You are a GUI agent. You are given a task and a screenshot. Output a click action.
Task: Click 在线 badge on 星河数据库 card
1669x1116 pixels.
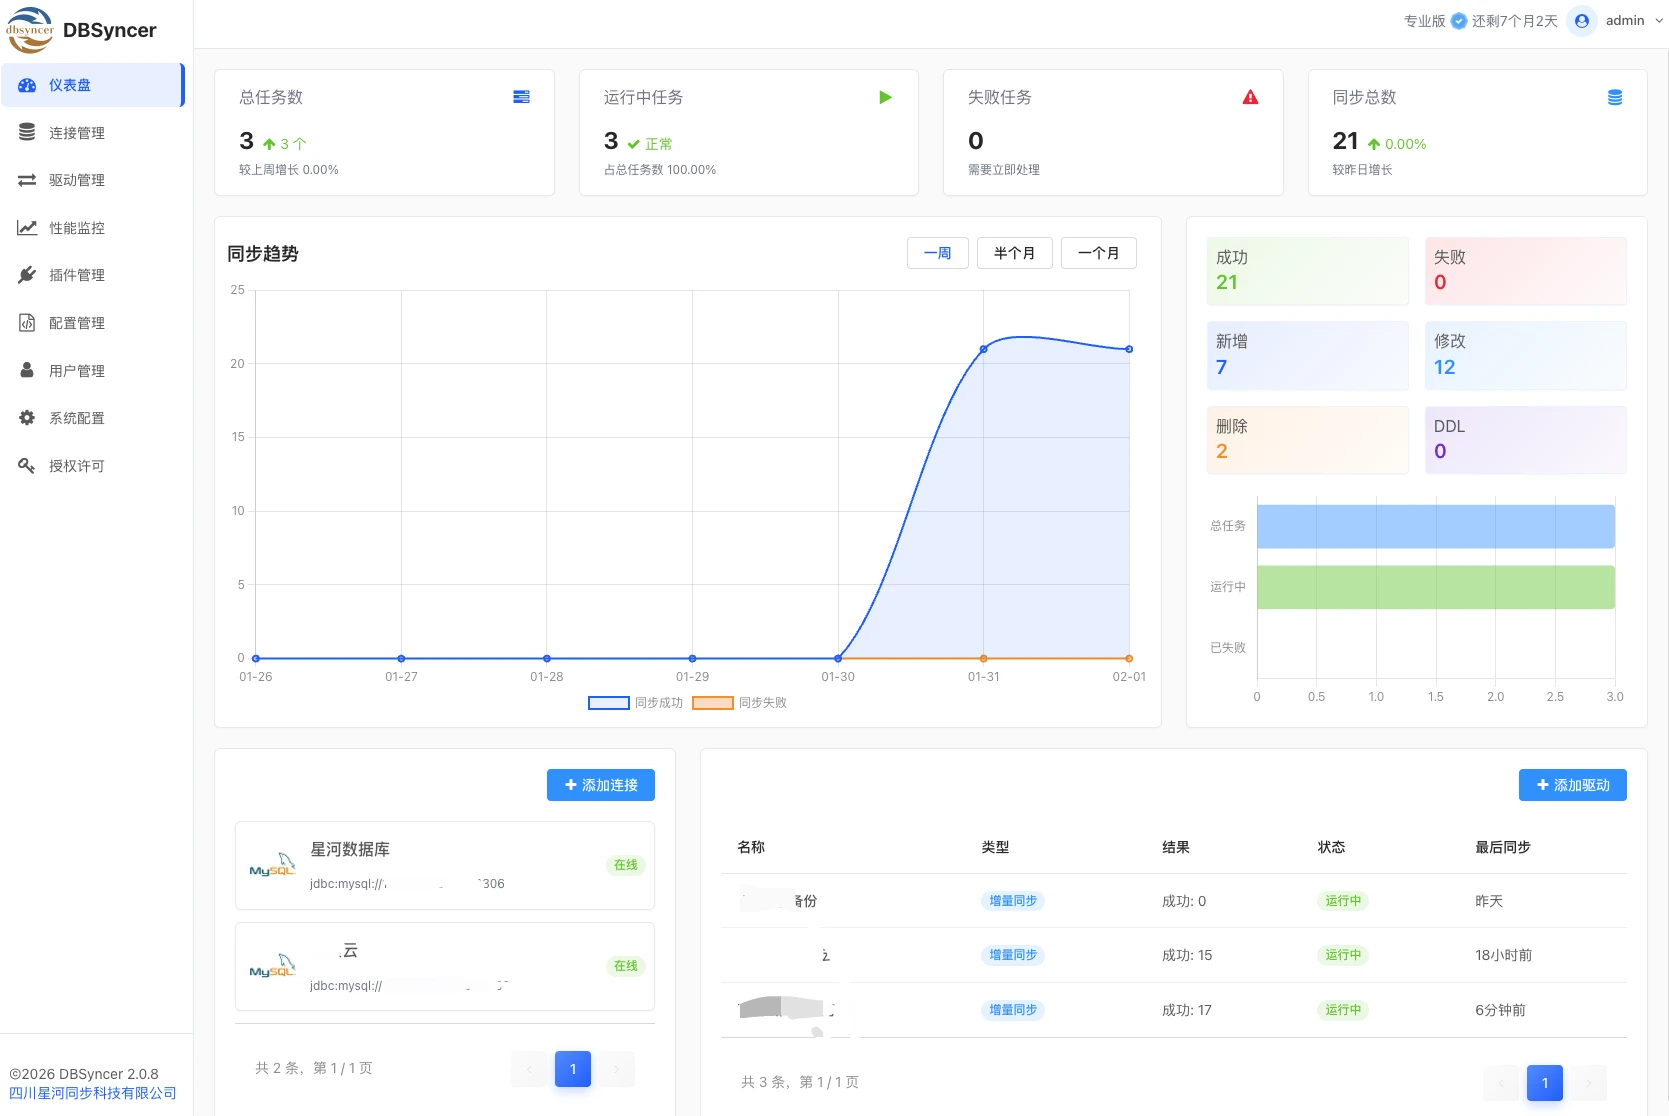(x=626, y=865)
